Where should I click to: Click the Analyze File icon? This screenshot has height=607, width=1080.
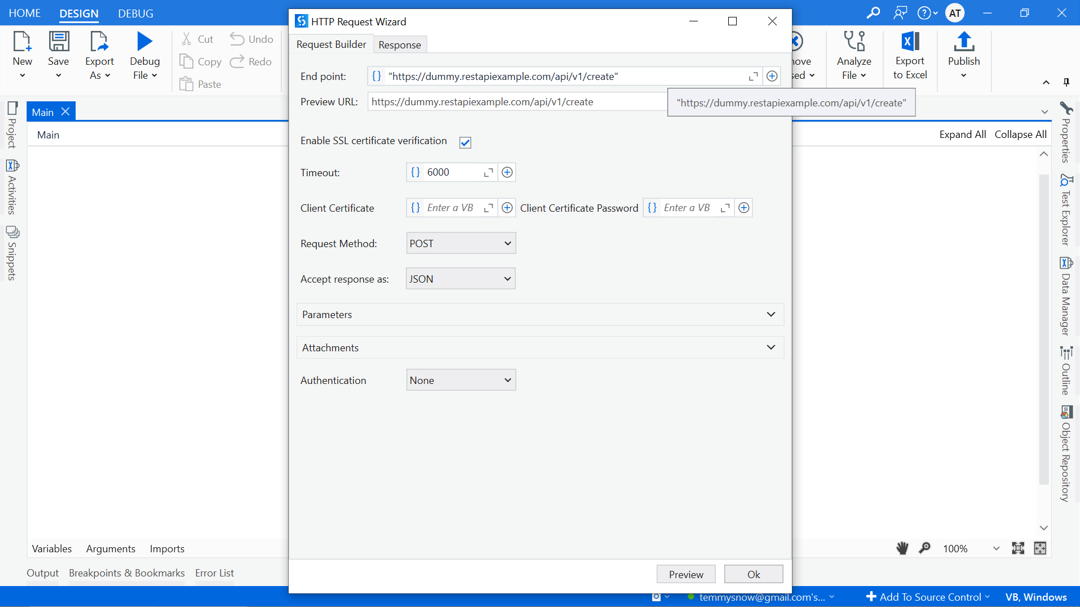click(854, 42)
